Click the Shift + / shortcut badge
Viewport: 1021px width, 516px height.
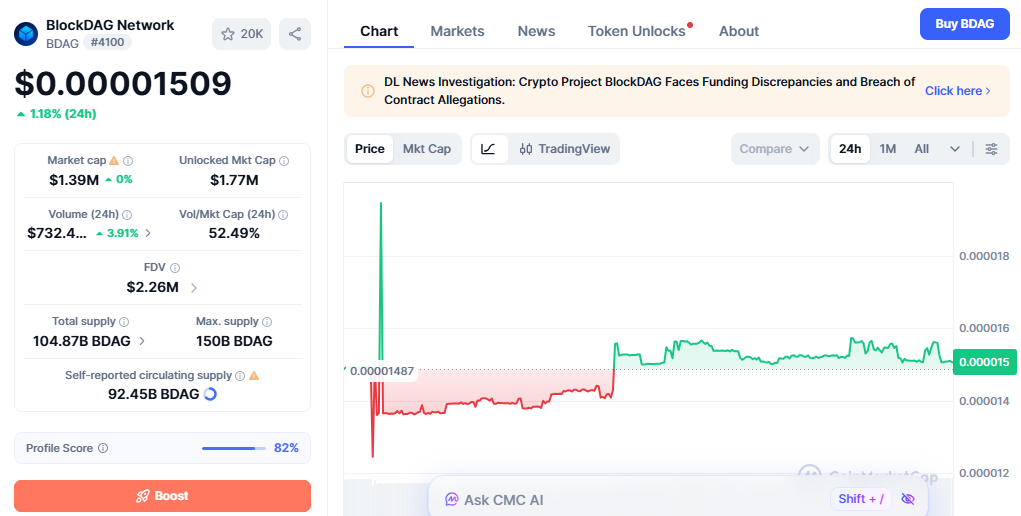click(861, 499)
